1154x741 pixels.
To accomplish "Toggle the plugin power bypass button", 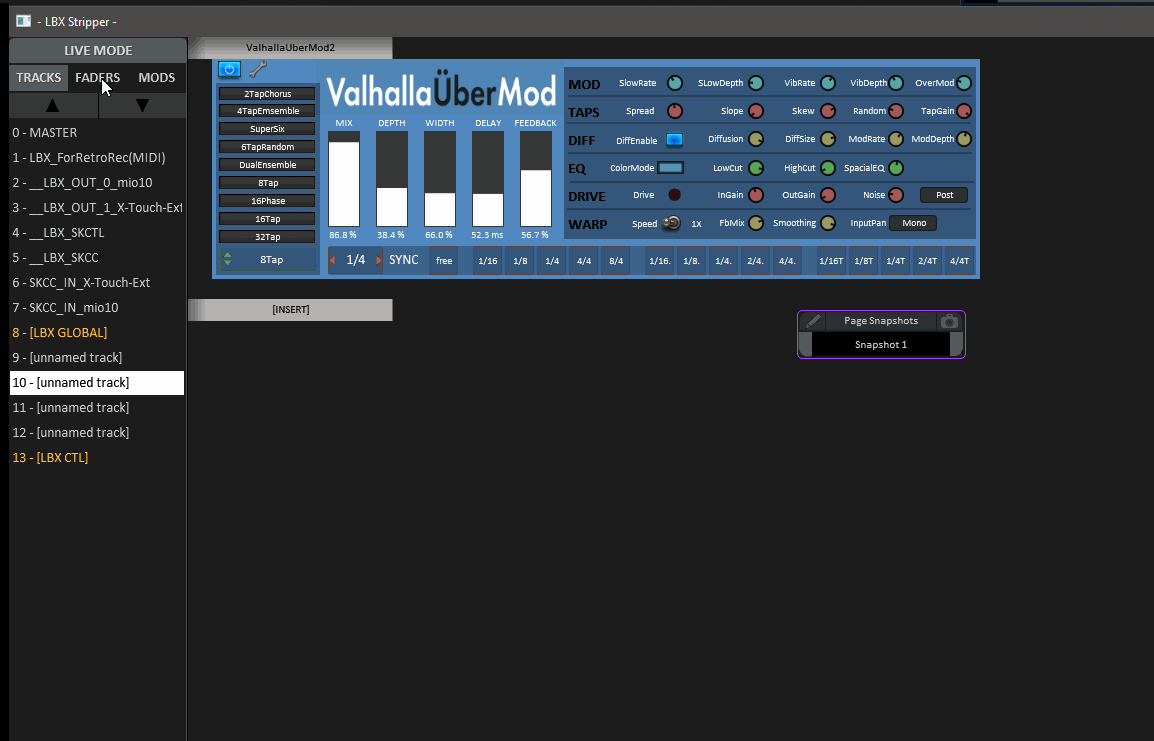I will (x=229, y=69).
